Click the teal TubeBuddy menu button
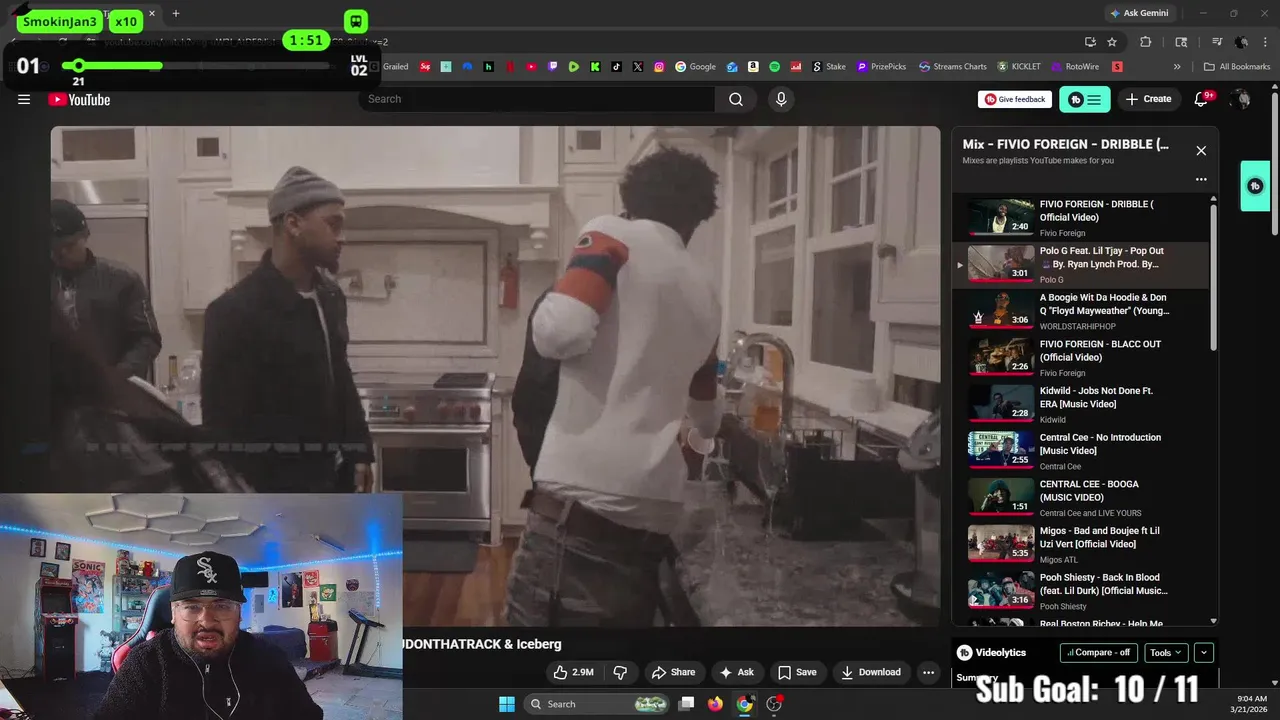Image resolution: width=1280 pixels, height=720 pixels. tap(1085, 99)
